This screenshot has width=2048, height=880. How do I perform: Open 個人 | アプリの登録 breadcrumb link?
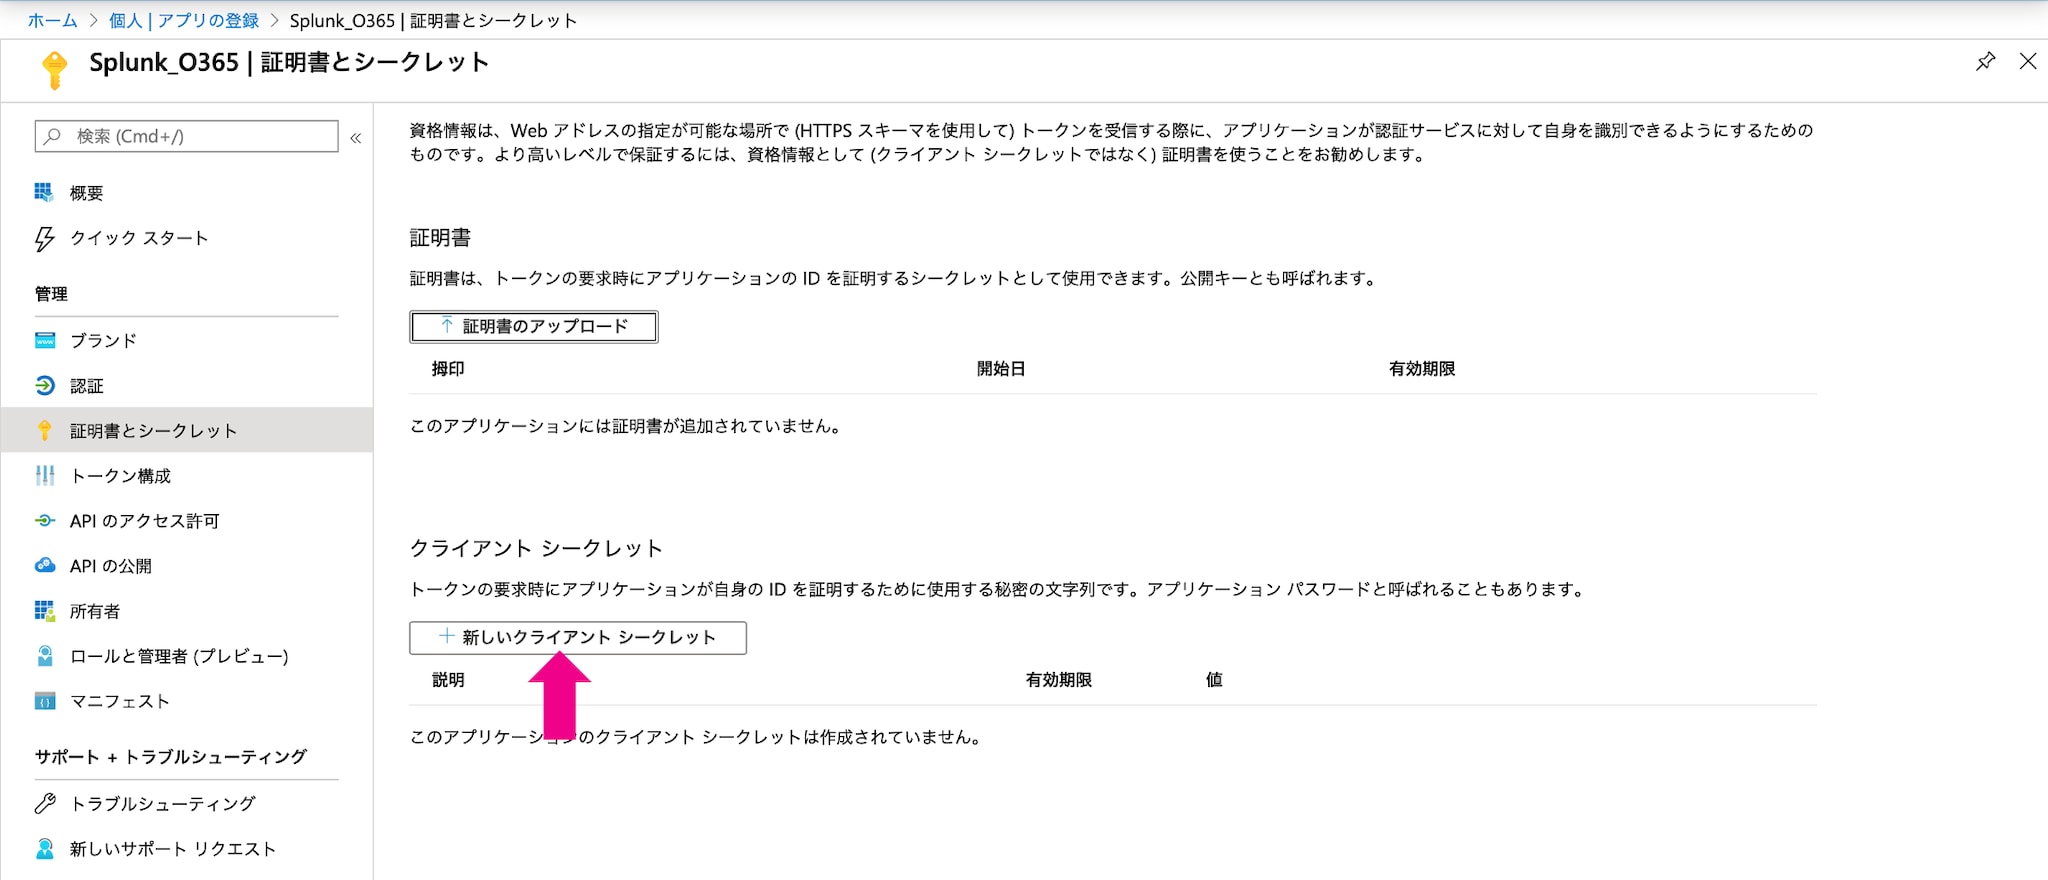tap(184, 20)
